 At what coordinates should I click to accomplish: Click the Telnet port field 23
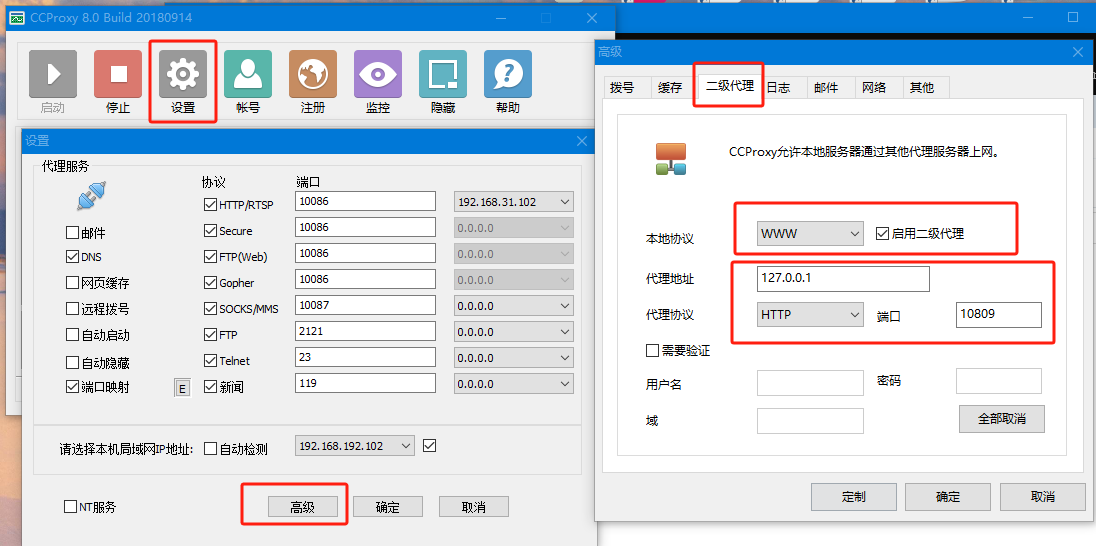click(x=366, y=357)
